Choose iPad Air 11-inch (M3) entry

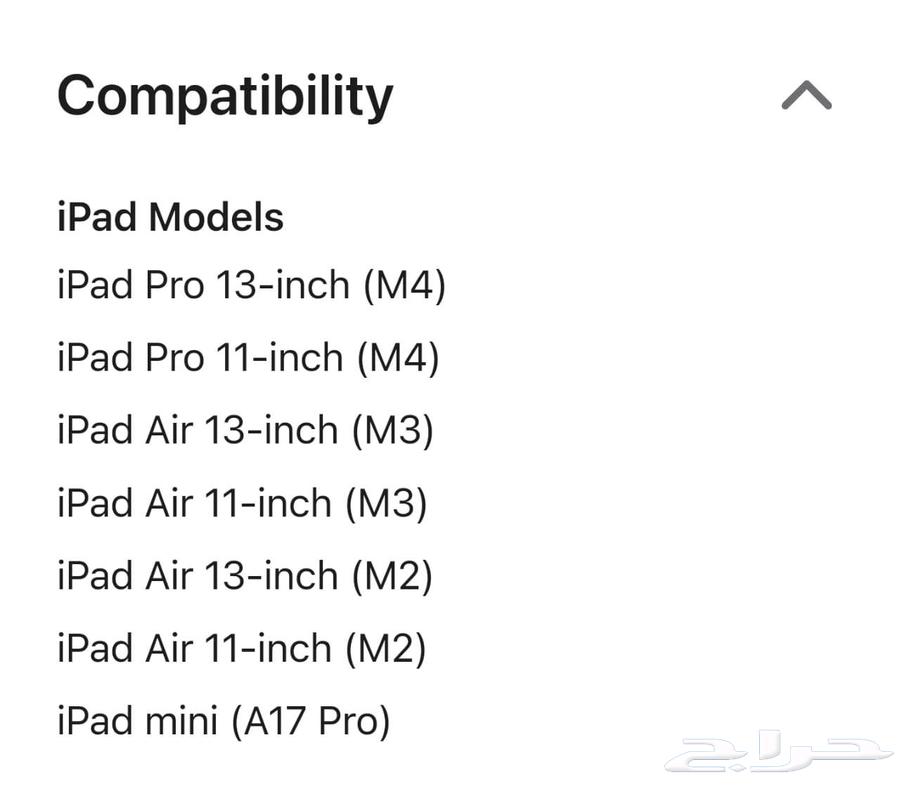point(242,503)
